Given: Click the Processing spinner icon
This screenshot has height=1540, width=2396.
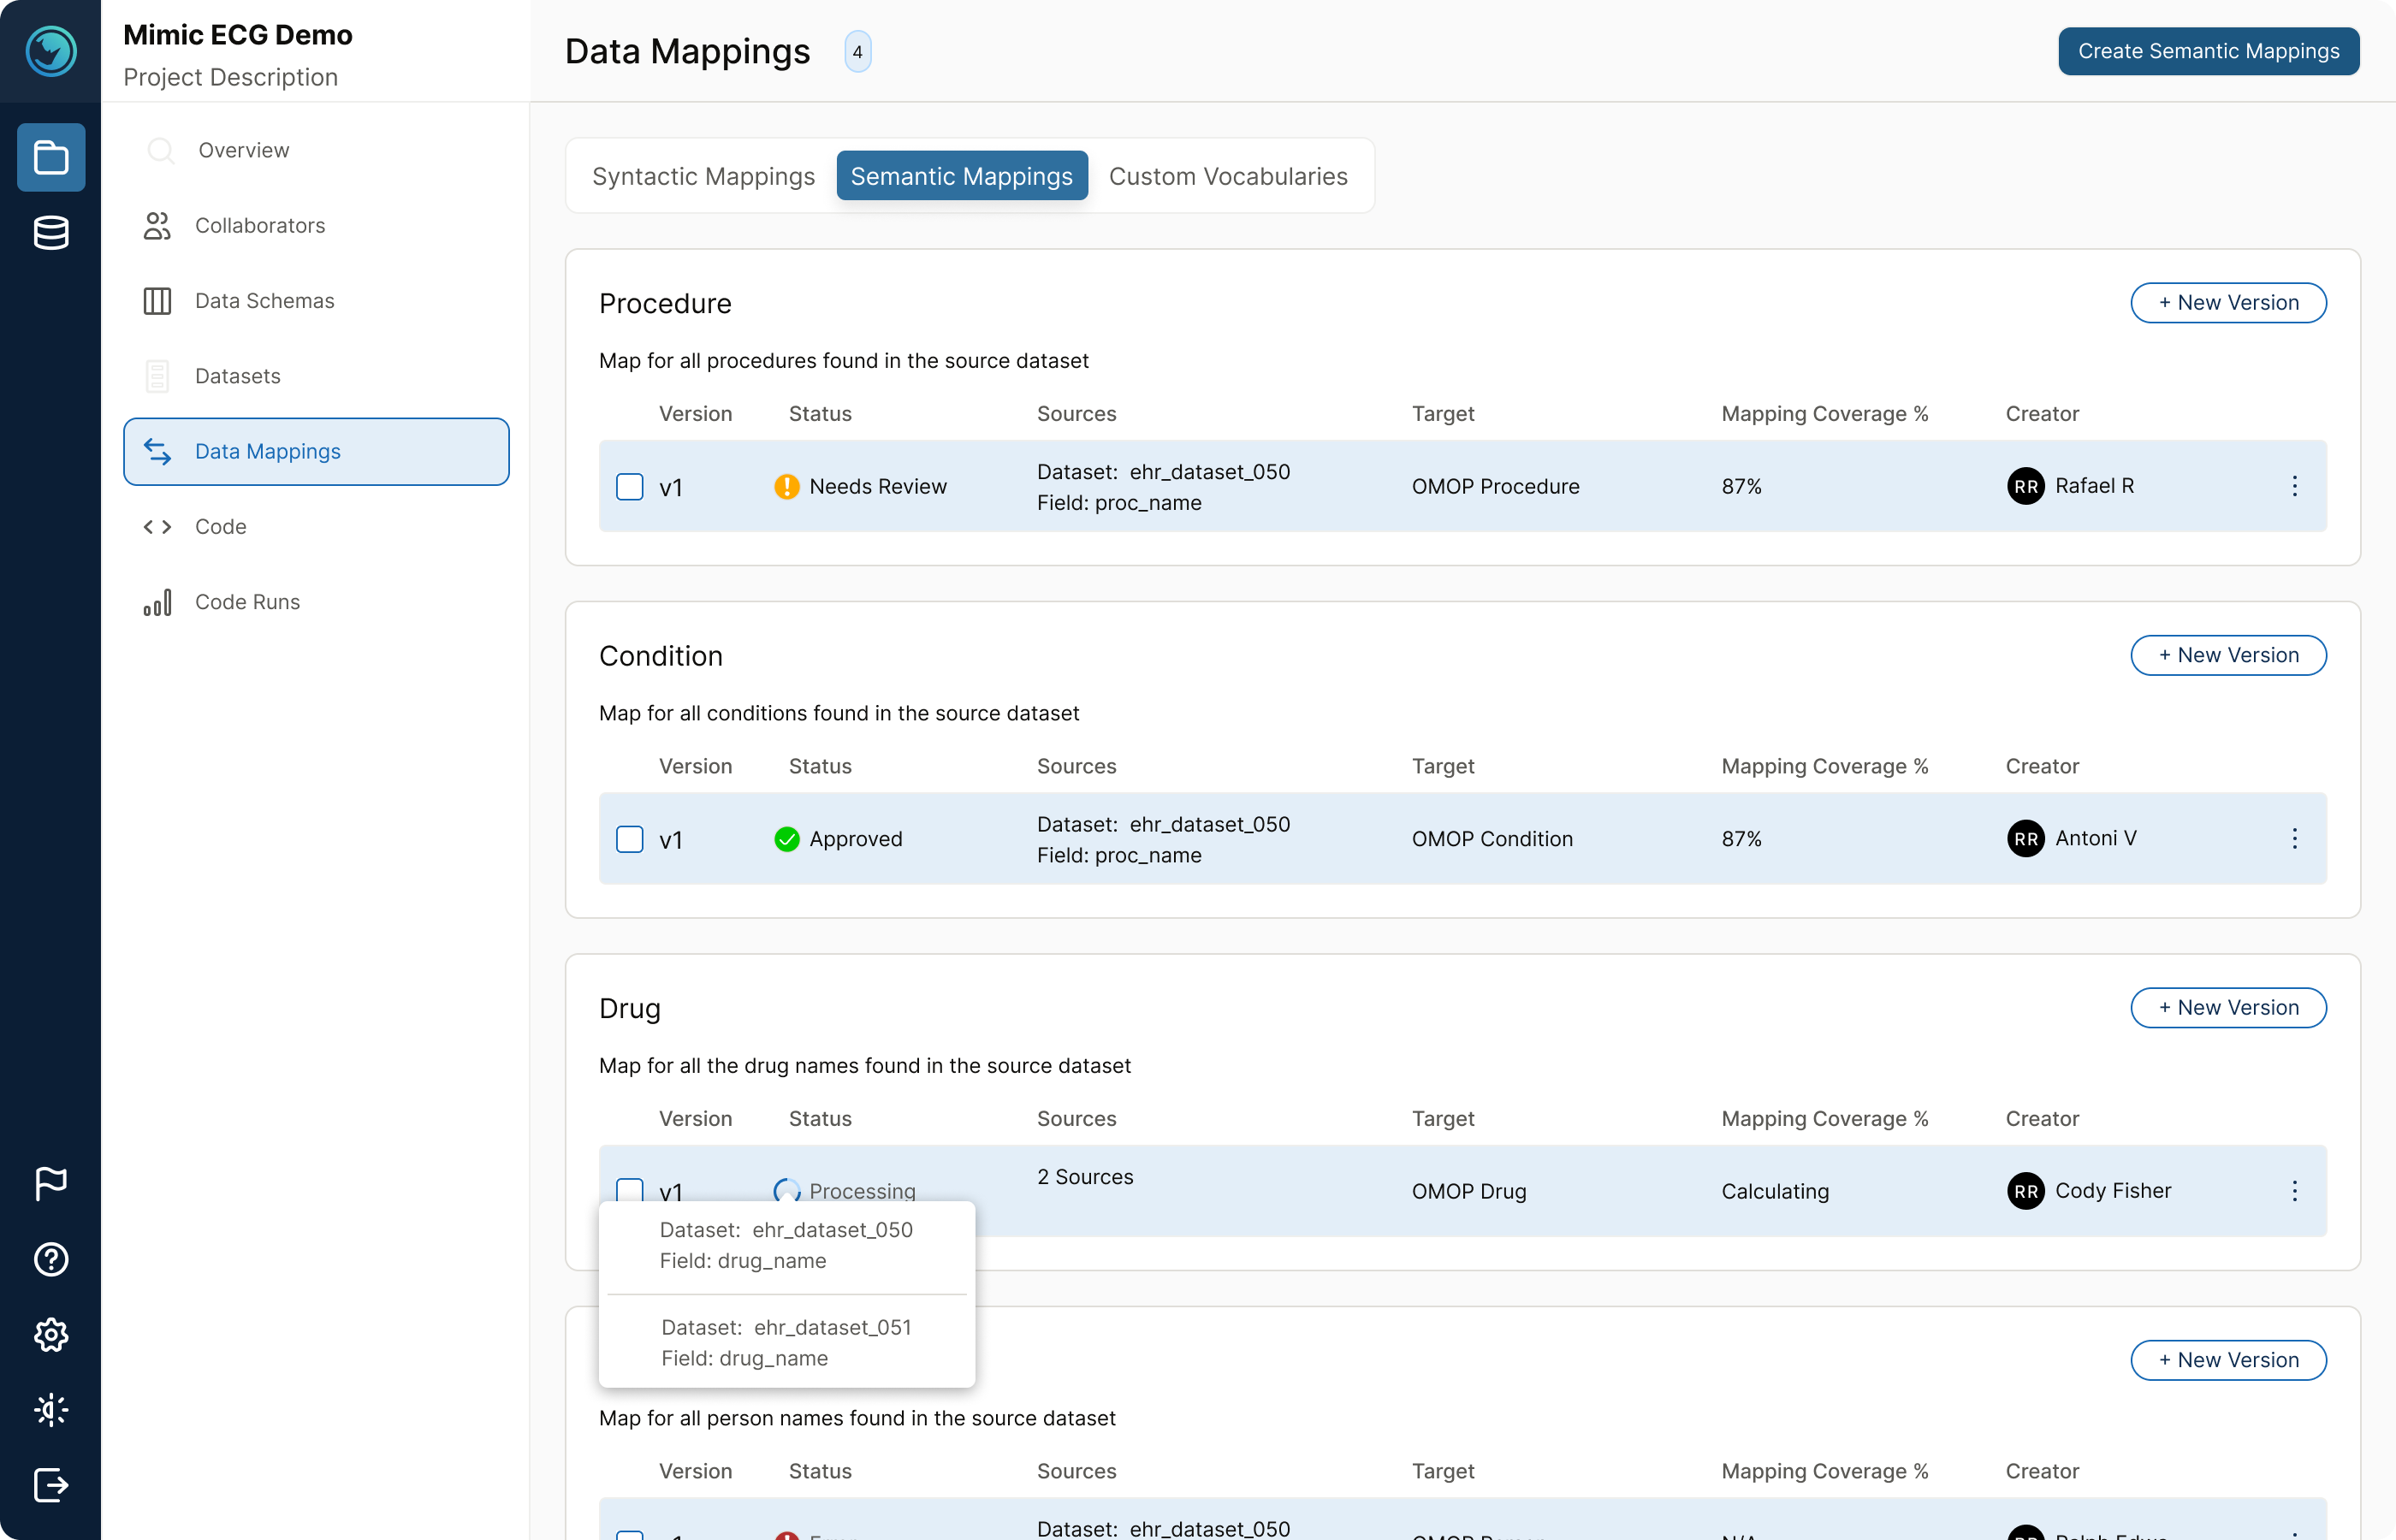Looking at the screenshot, I should click(x=787, y=1190).
